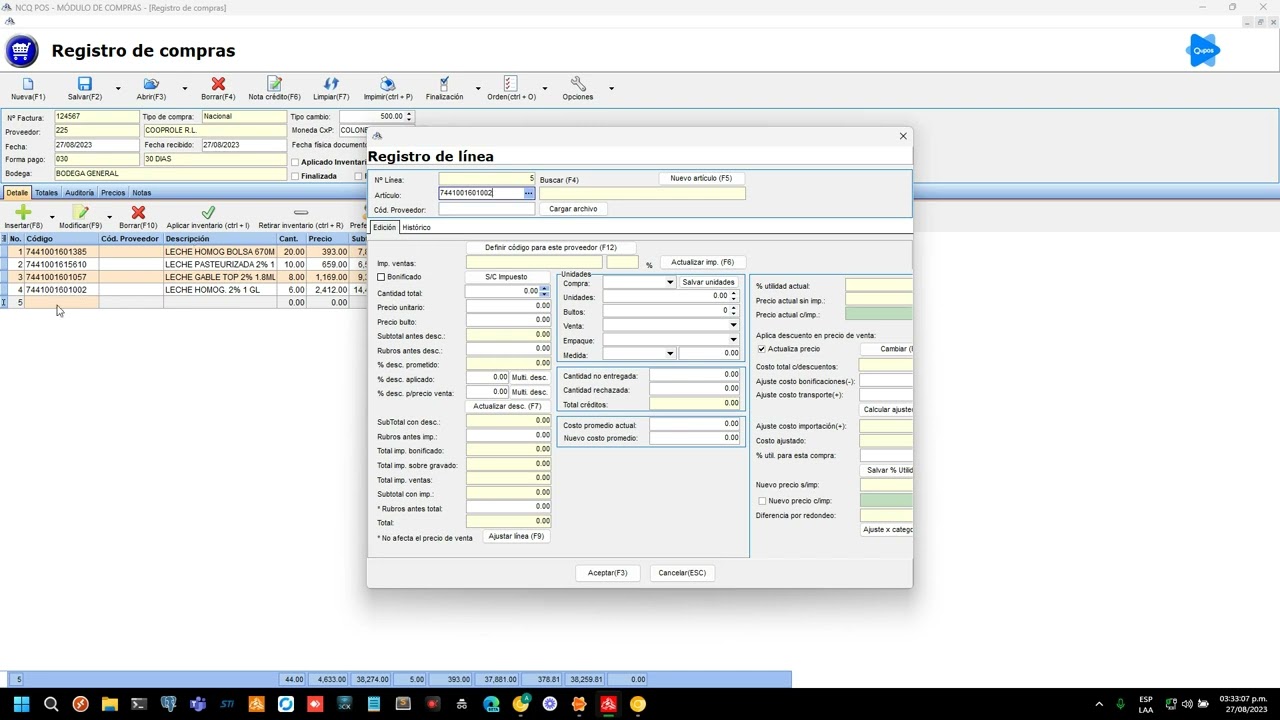Switch to the Precios tab

click(x=113, y=193)
